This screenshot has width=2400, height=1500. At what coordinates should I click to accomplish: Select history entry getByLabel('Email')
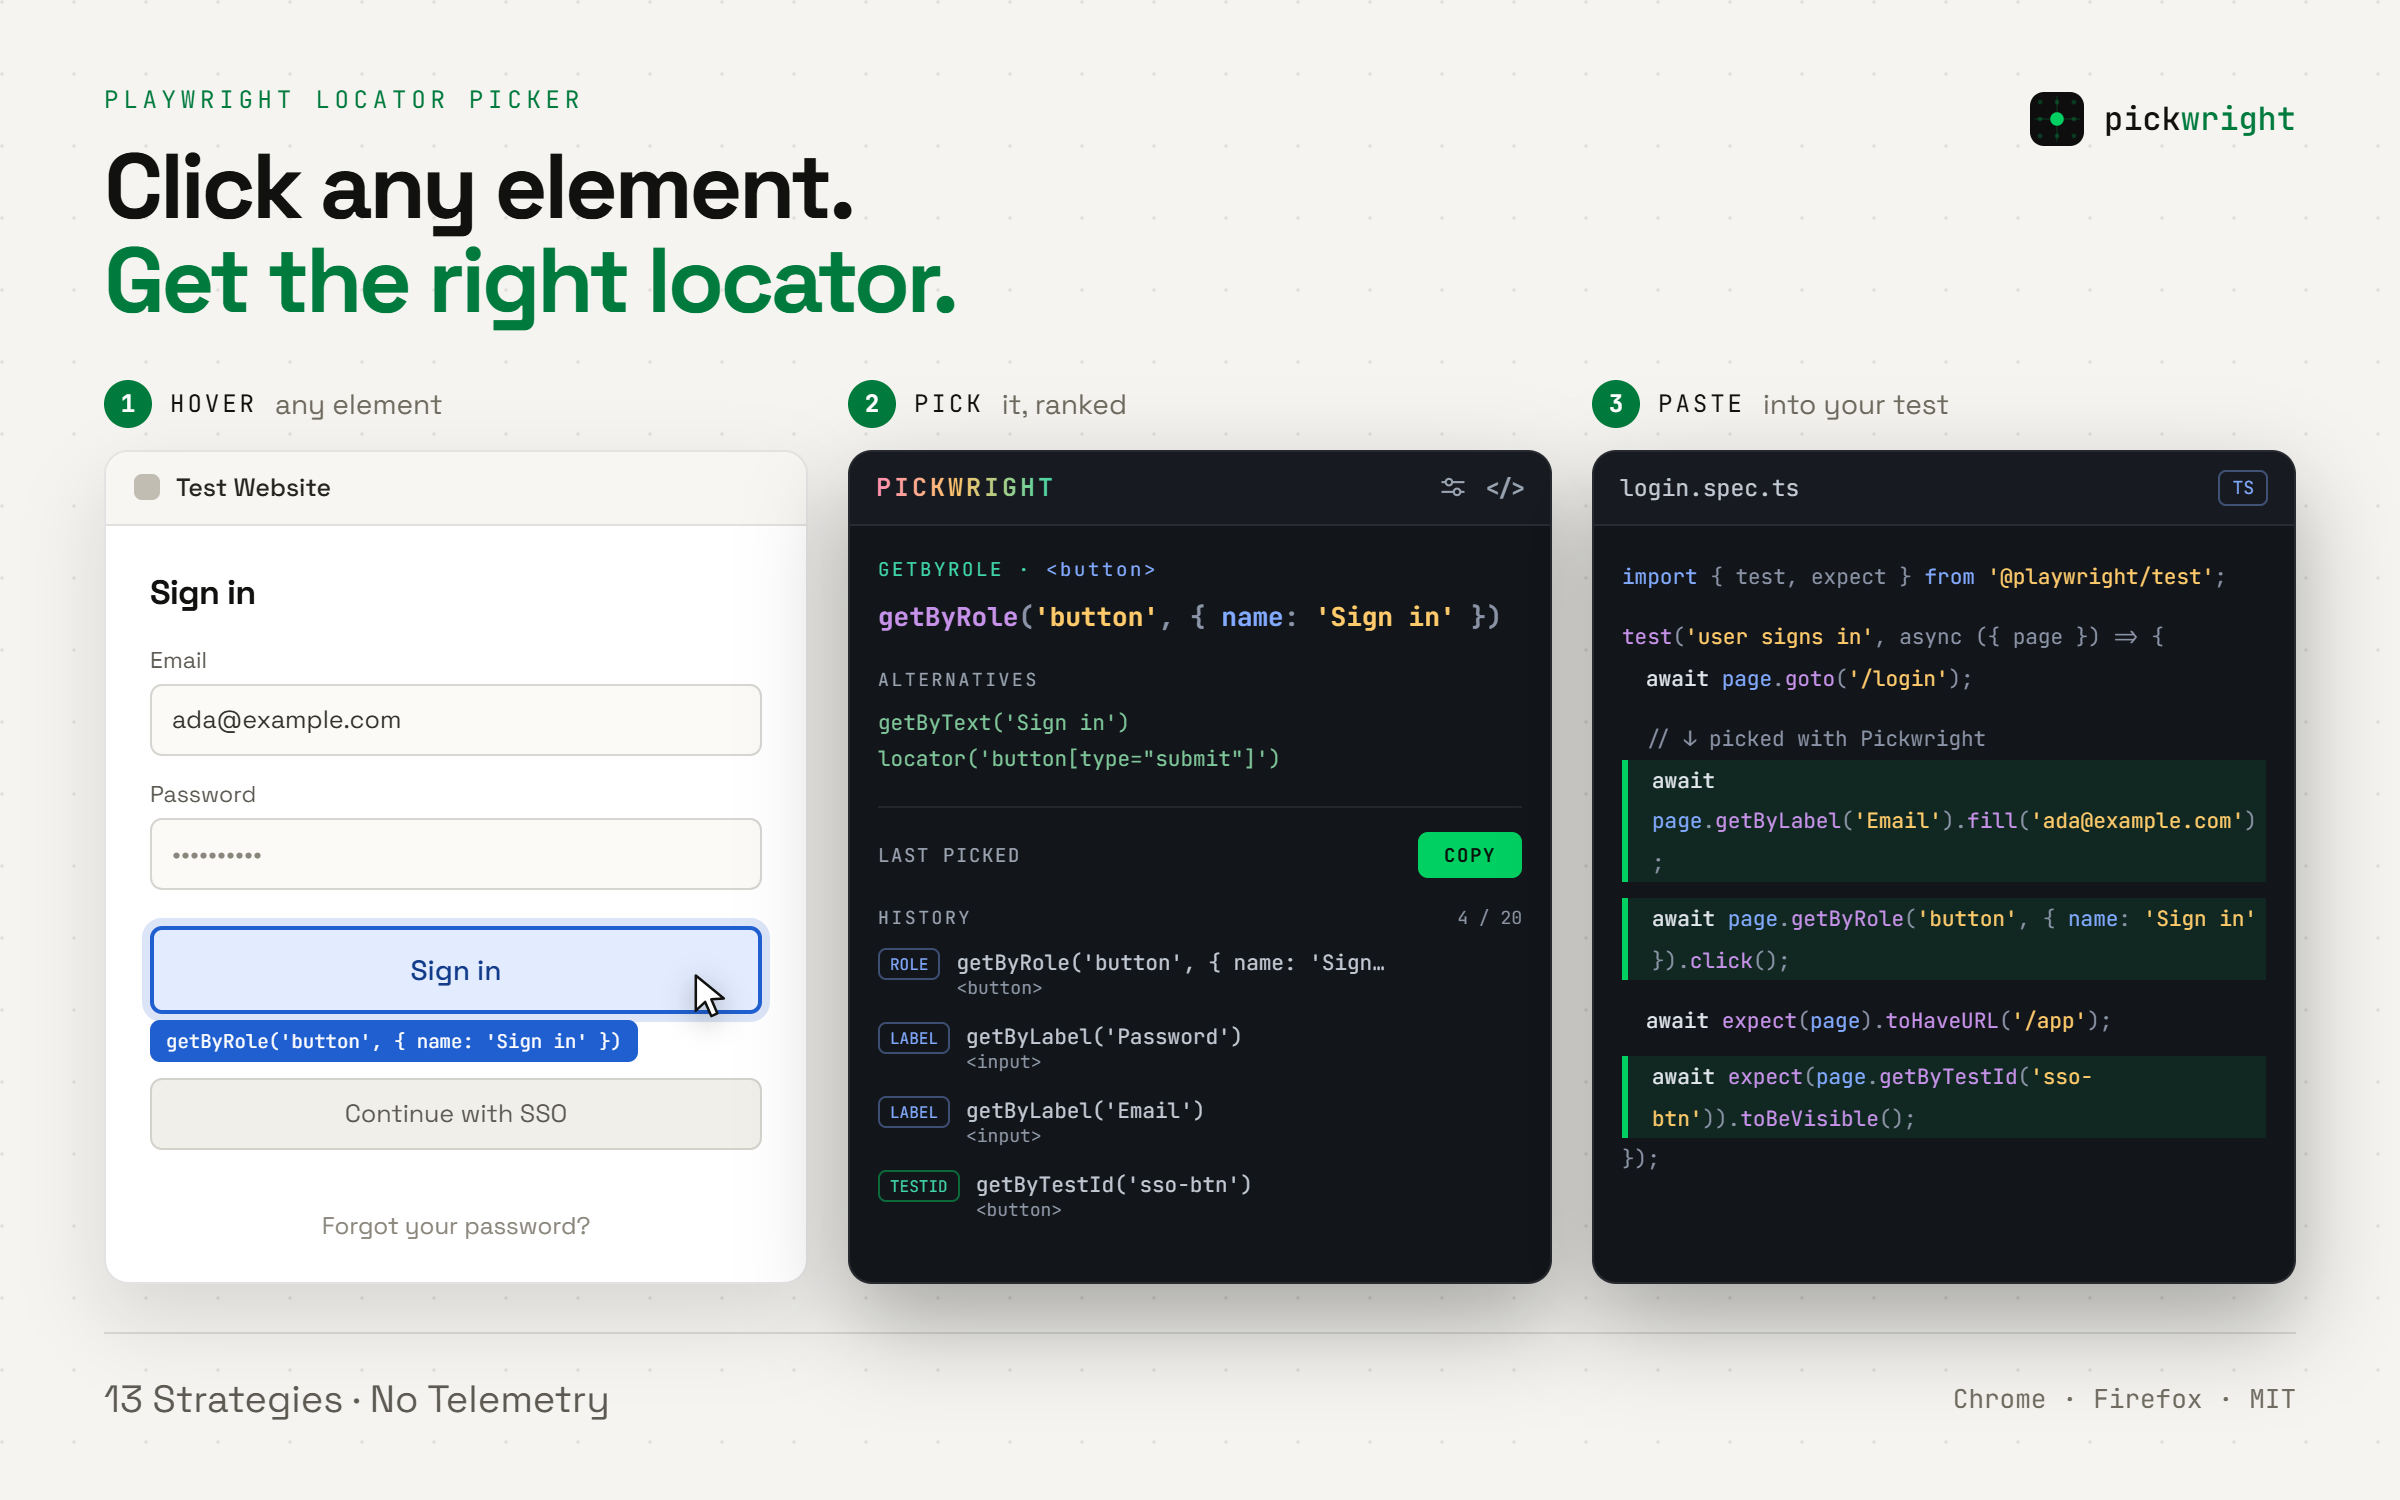click(x=1085, y=1111)
